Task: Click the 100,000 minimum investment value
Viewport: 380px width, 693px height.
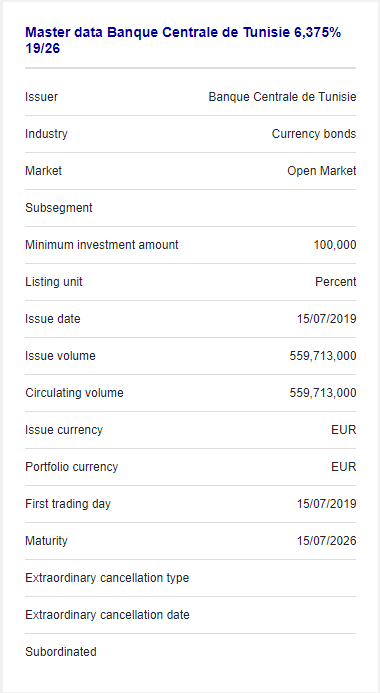Action: [x=335, y=245]
